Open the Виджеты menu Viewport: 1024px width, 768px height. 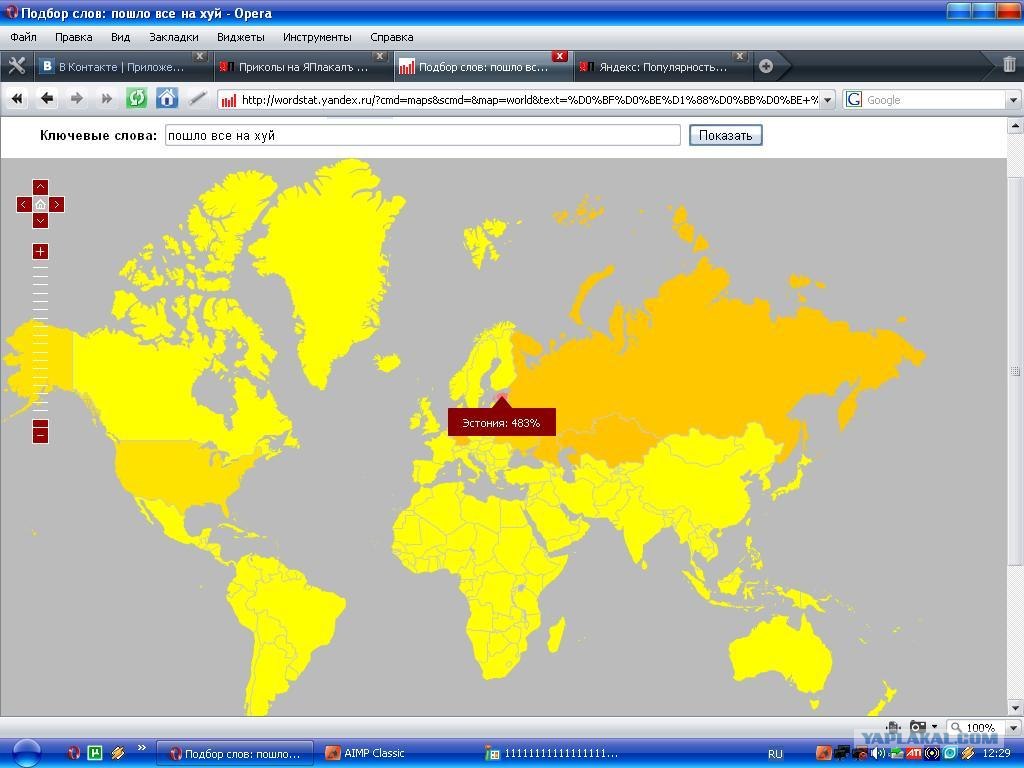tap(240, 37)
